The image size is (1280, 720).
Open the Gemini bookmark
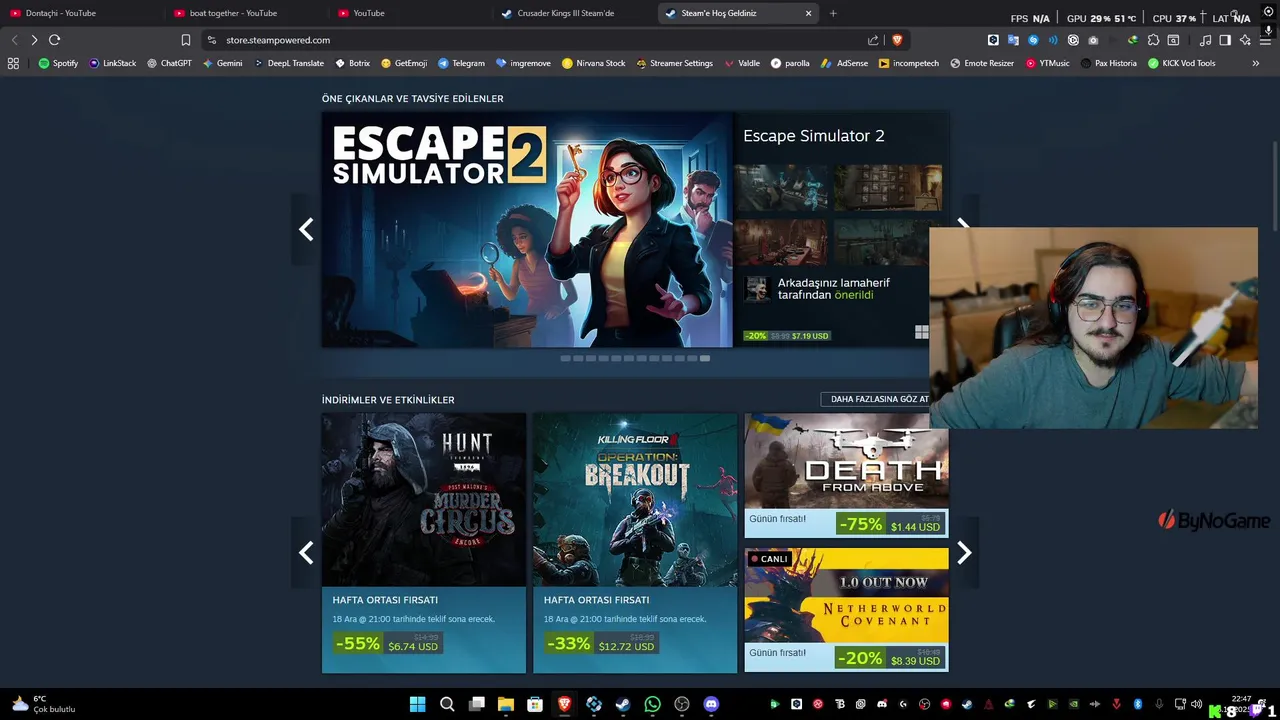[x=222, y=63]
